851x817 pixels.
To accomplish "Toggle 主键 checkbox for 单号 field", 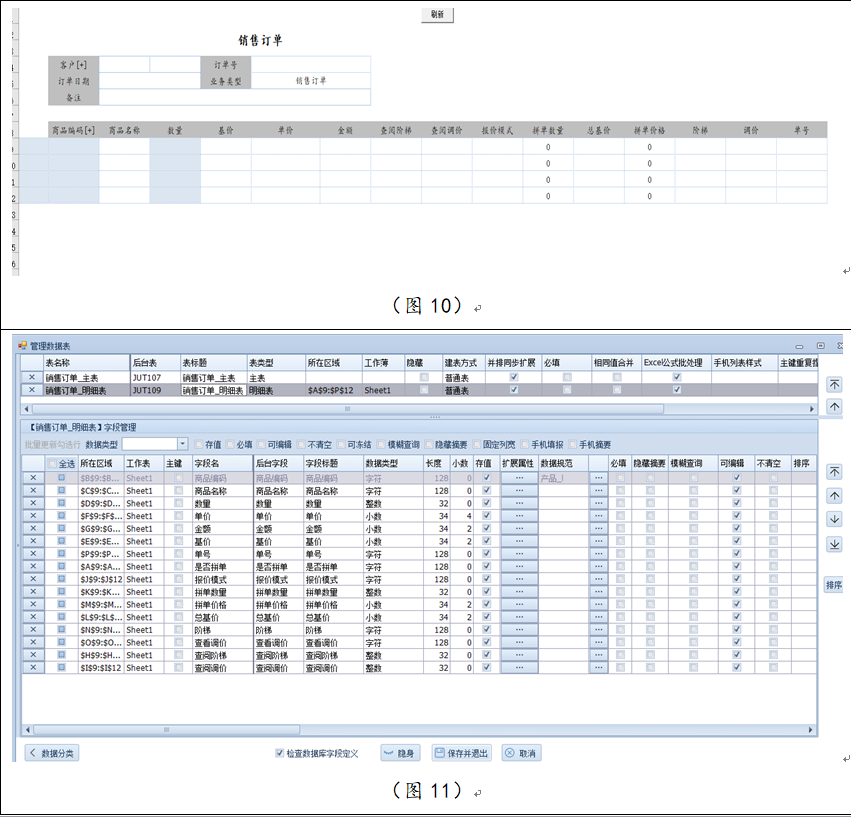I will [x=178, y=554].
